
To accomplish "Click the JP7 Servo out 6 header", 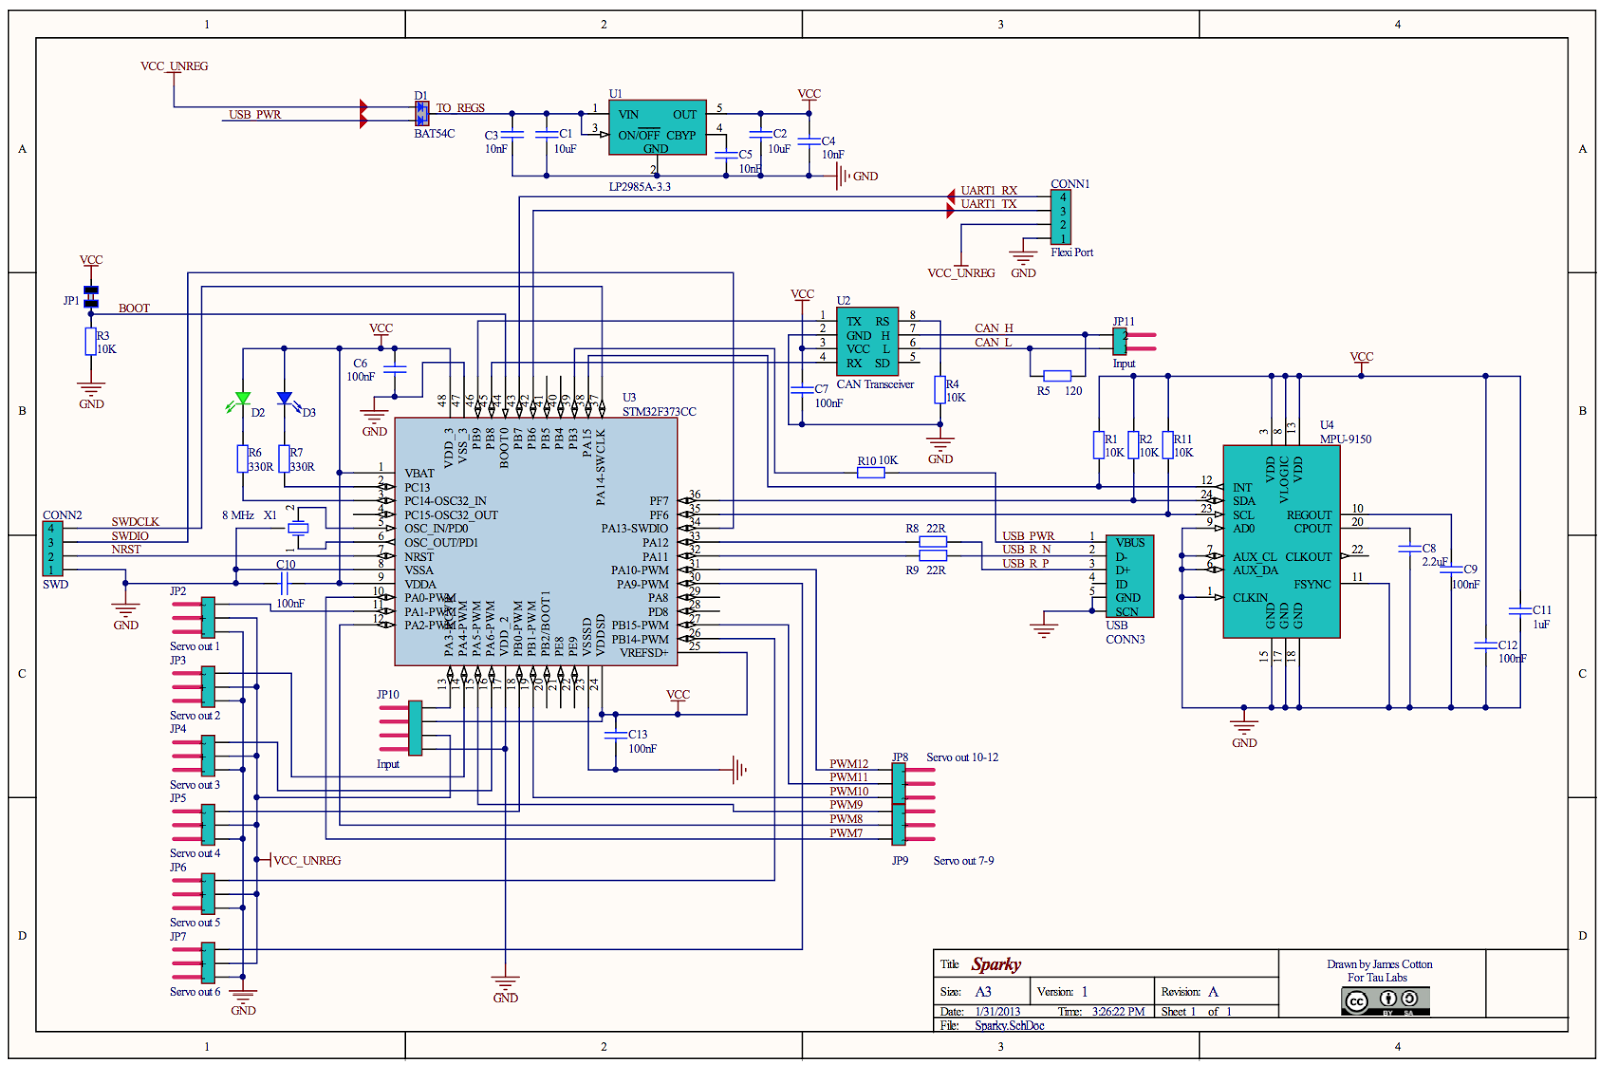I will pos(194,963).
